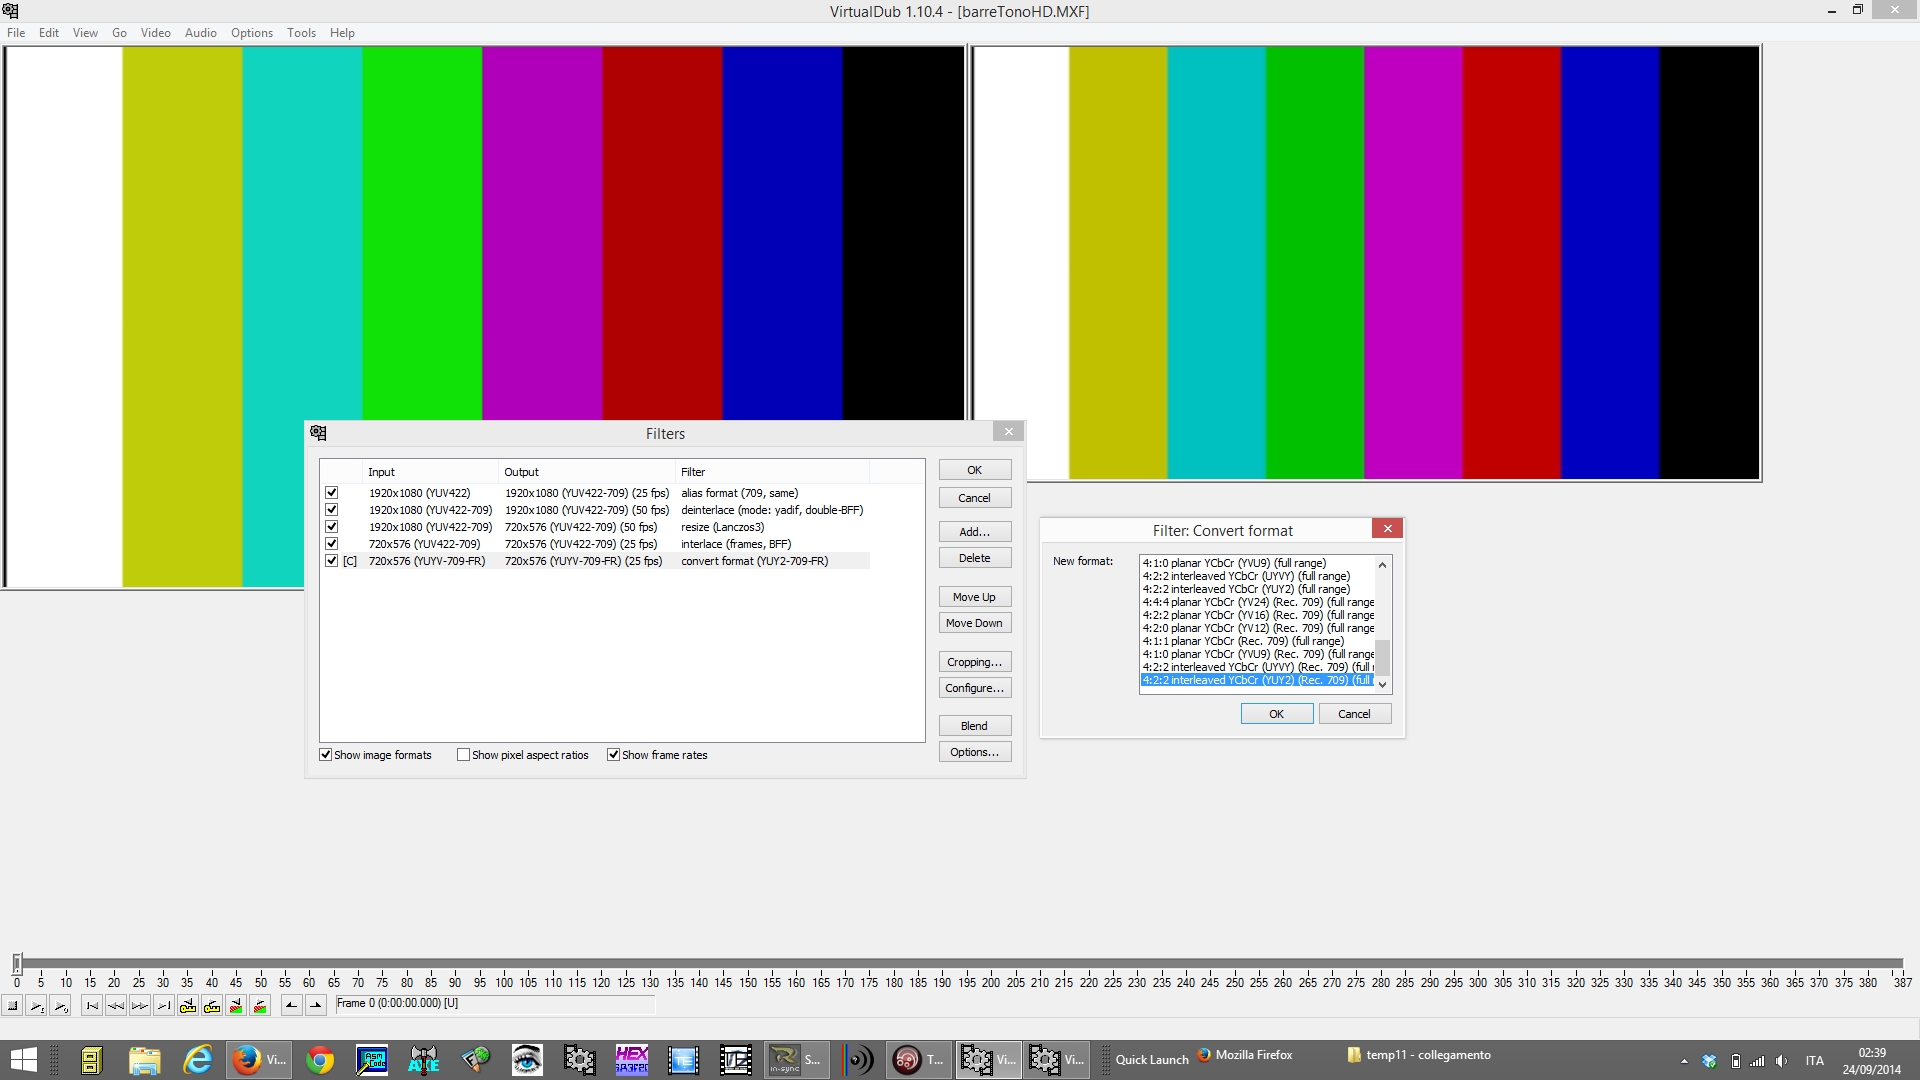Jump to the start frame
Viewport: 1920px width, 1080px height.
[92, 1006]
